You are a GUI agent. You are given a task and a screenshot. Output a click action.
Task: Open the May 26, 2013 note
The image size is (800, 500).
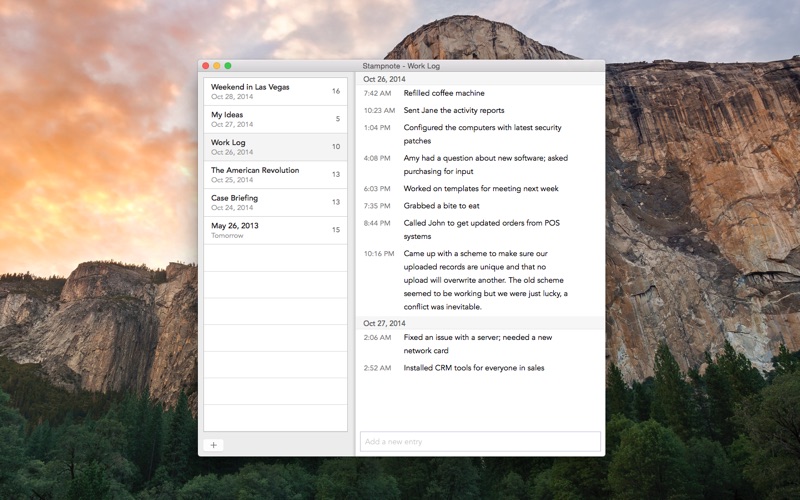pos(276,231)
